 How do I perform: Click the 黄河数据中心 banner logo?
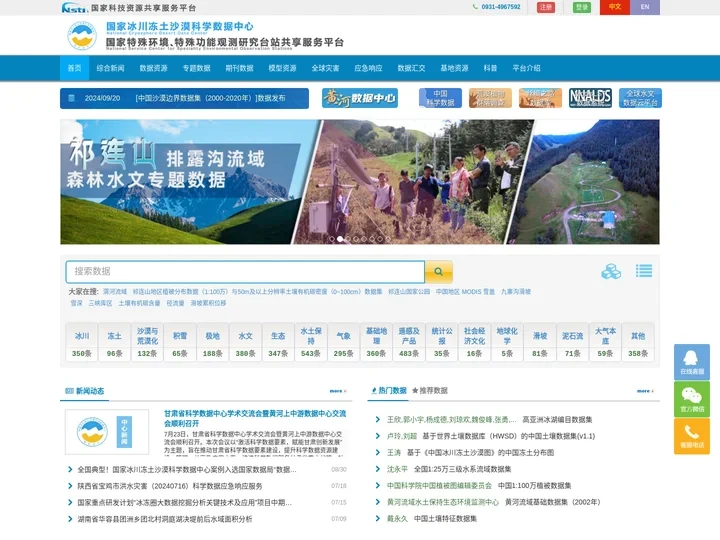click(x=360, y=98)
